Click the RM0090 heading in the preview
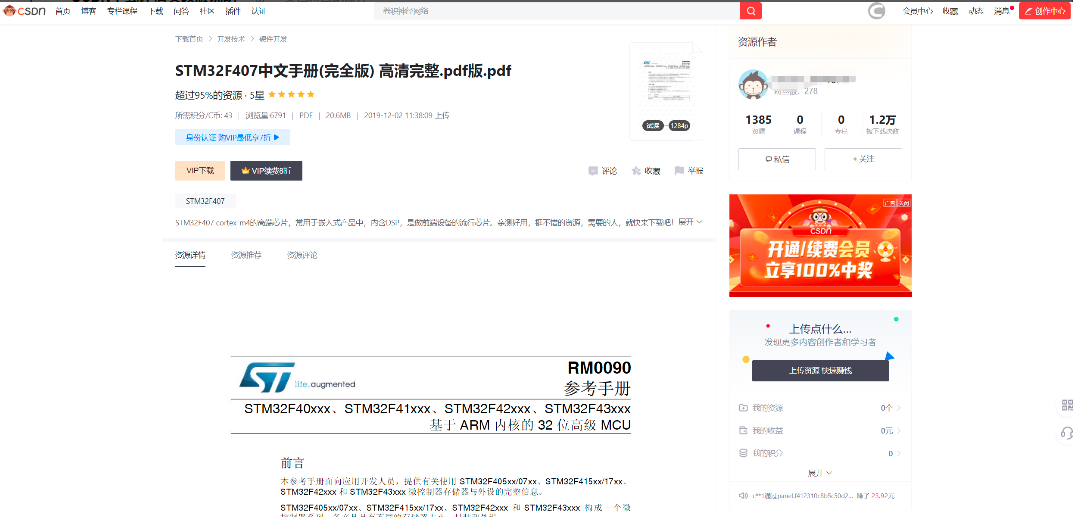Screen dimensions: 1073x517 coord(599,367)
